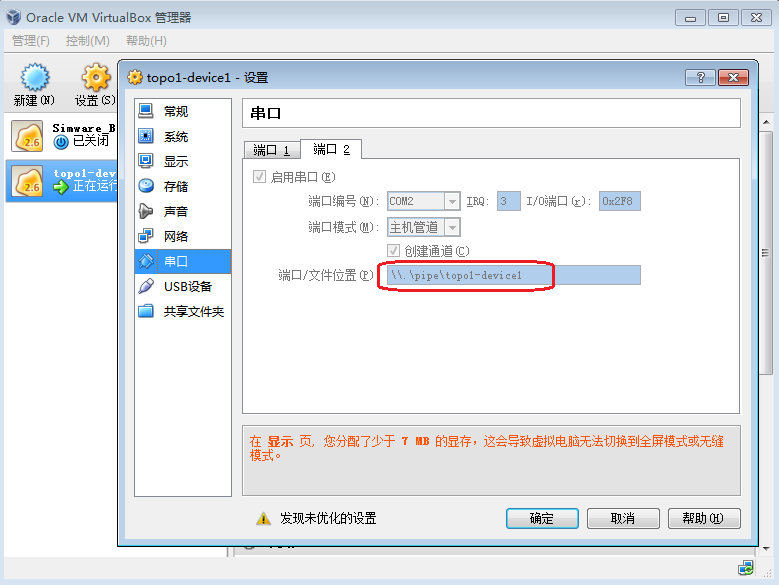
Task: Open the System (系统) settings page
Action: click(x=183, y=136)
